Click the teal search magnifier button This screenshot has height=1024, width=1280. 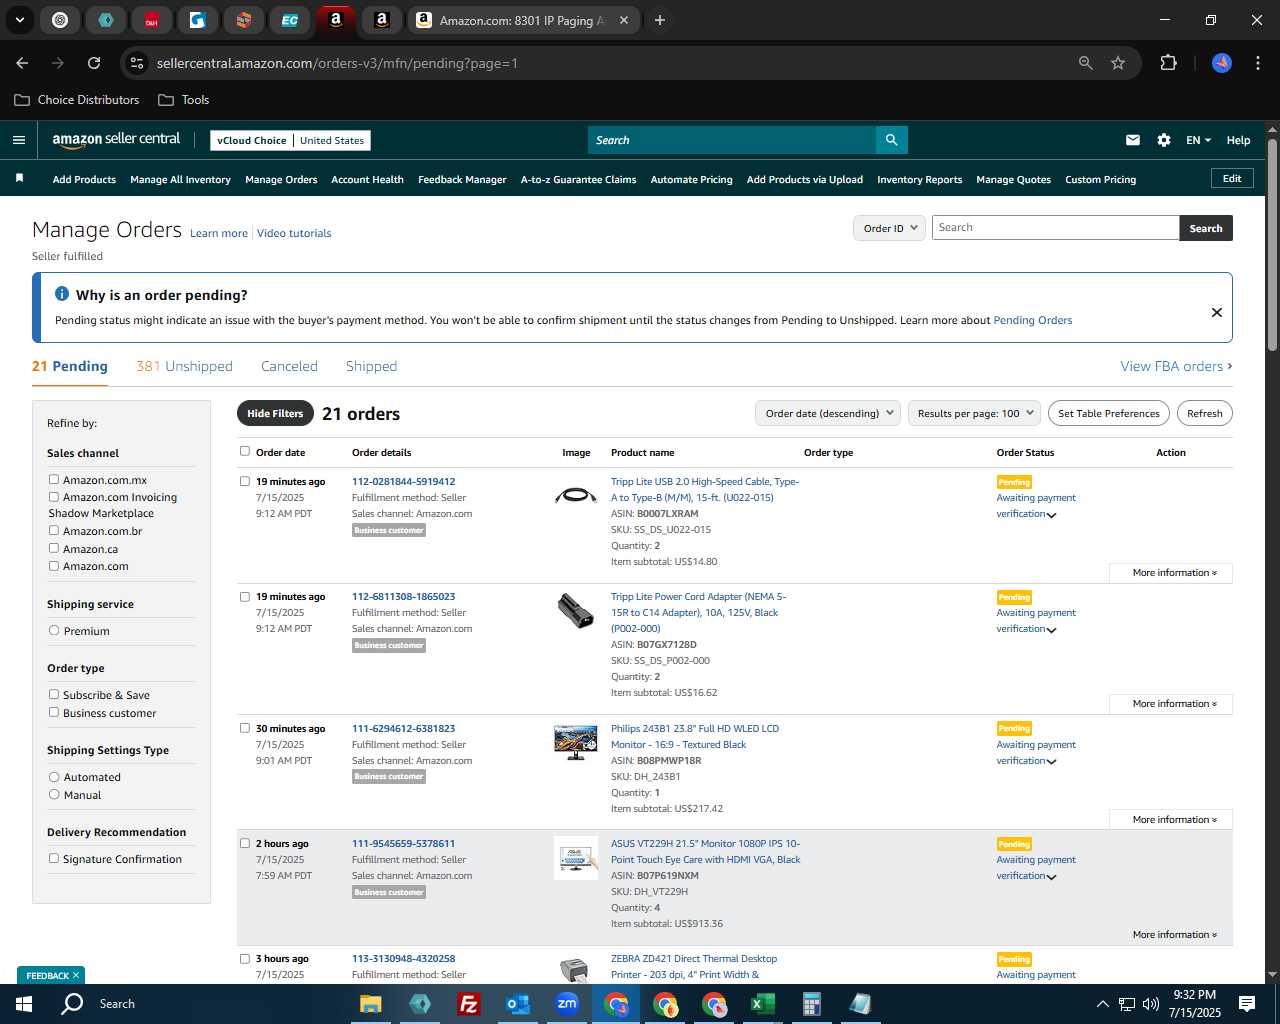click(891, 140)
